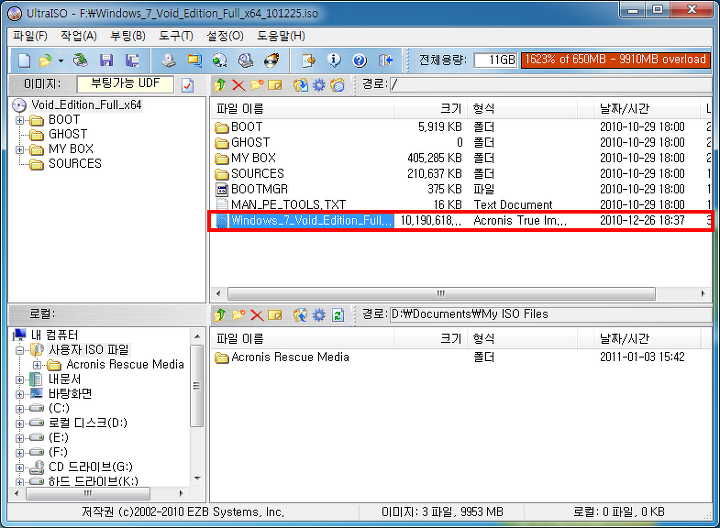Expand the MY BOX folder in image tree
Screen dimensions: 720x528
(x=20, y=150)
